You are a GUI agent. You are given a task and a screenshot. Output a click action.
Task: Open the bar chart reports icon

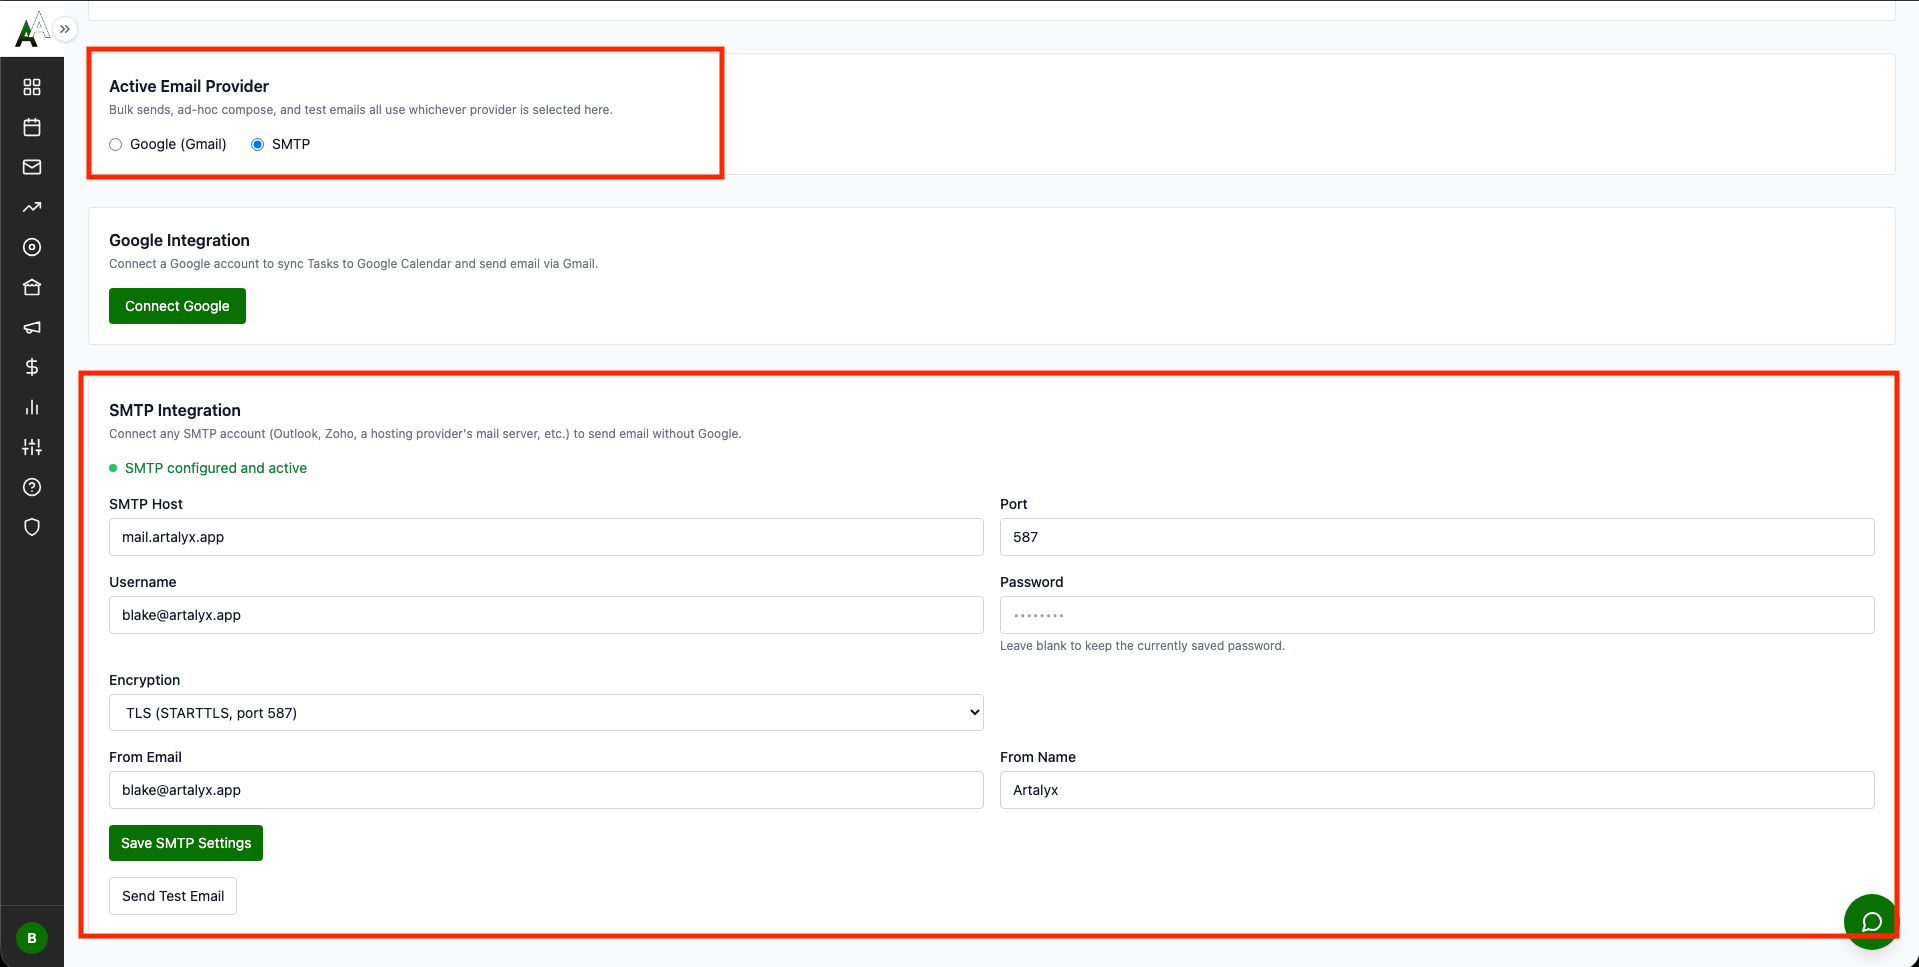click(x=32, y=407)
